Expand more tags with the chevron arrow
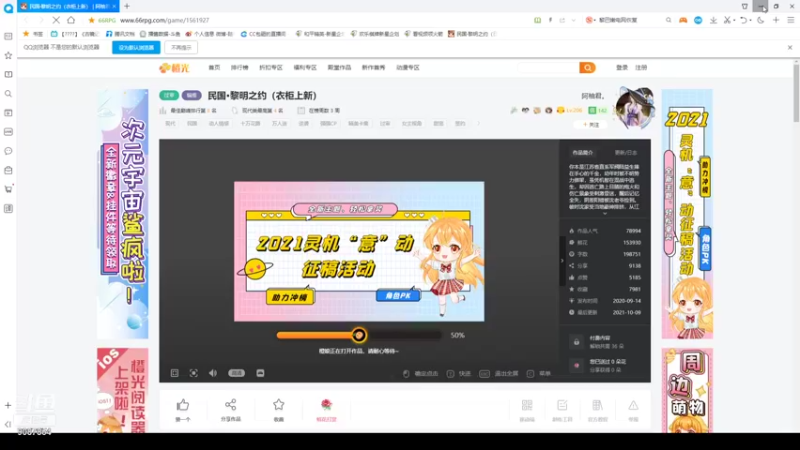Image resolution: width=800 pixels, height=450 pixels. click(478, 123)
